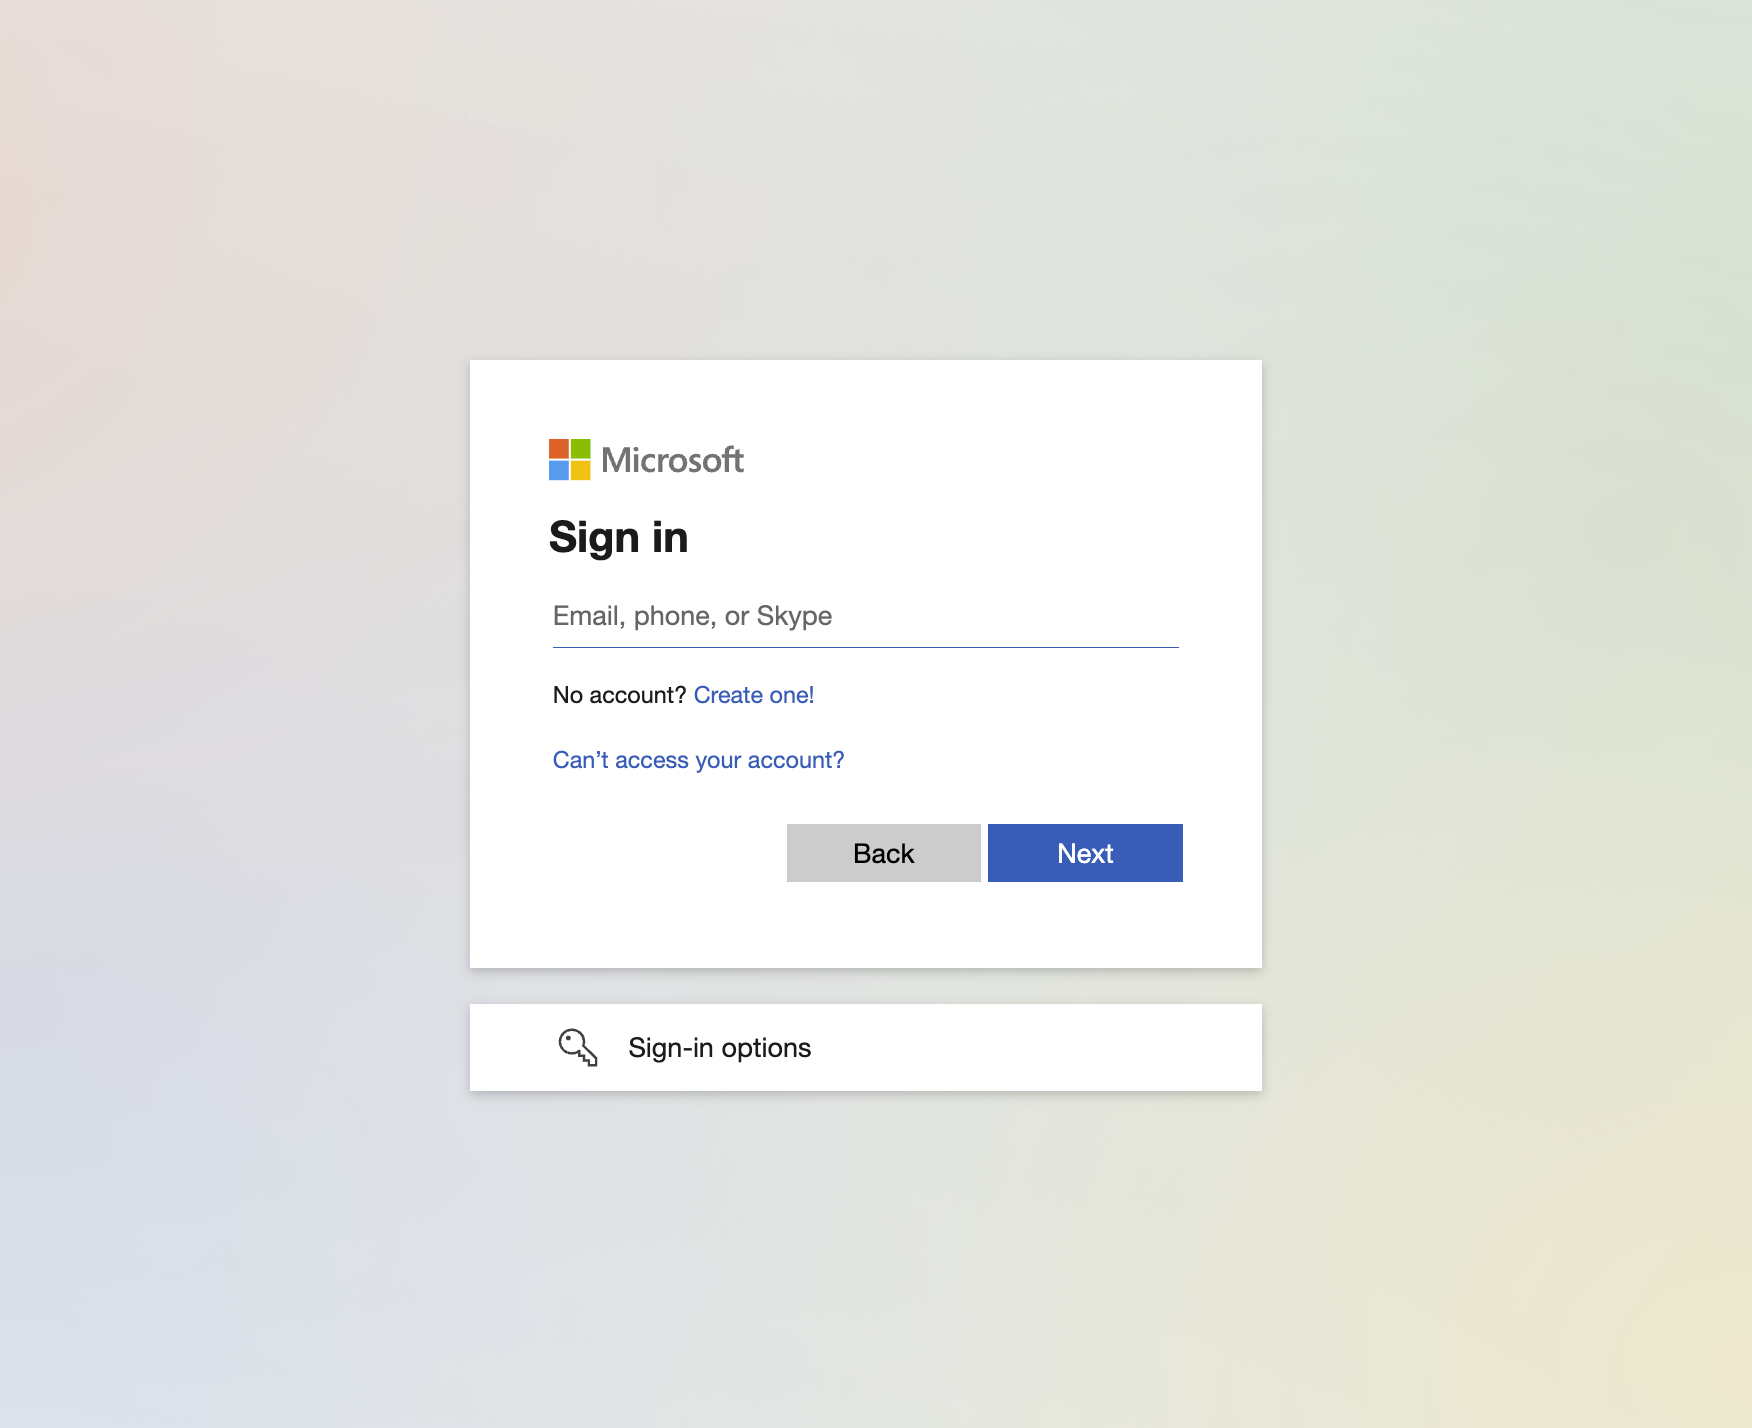Click the Microsoft wordmark text
Screen dimensions: 1752x1428
point(672,460)
